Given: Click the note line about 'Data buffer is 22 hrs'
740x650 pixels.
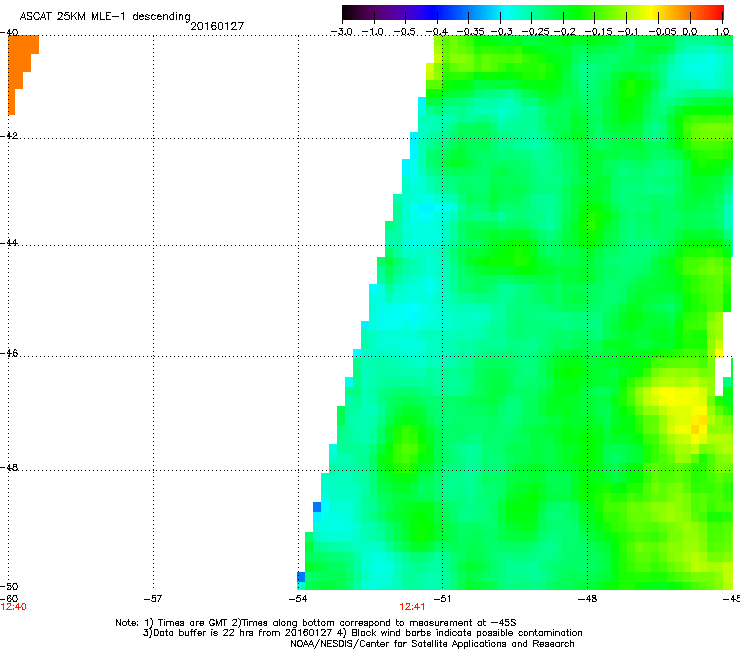Looking at the screenshot, I should 362,633.
